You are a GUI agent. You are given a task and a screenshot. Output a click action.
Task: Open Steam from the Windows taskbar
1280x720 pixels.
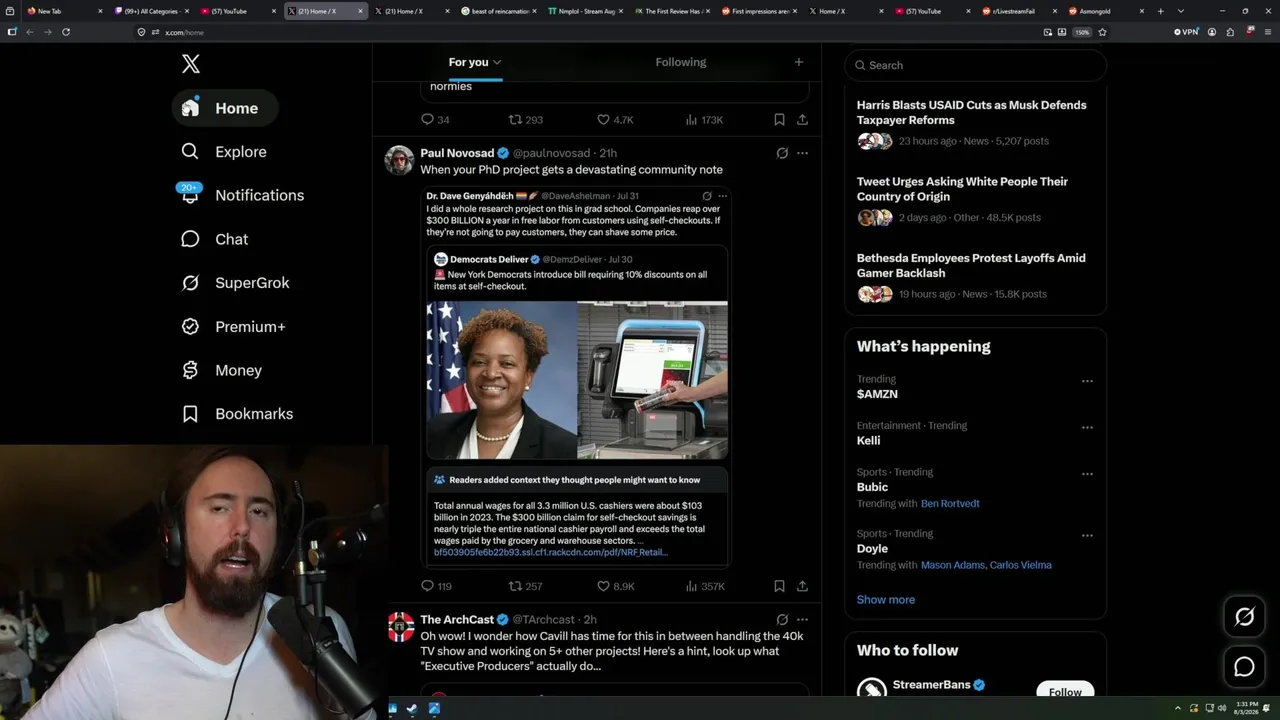412,708
